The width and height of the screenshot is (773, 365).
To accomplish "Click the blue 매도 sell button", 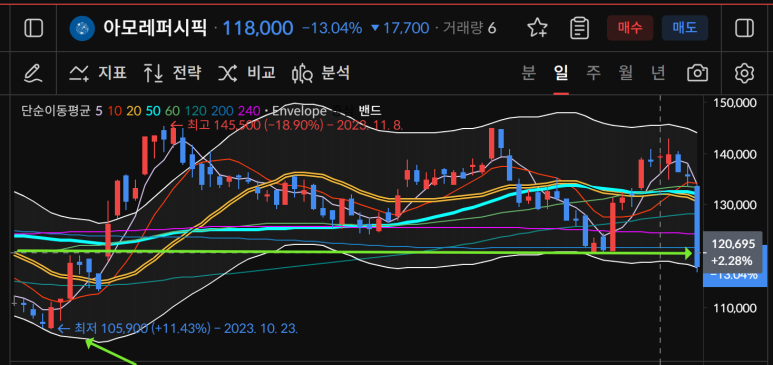I will pyautogui.click(x=685, y=28).
